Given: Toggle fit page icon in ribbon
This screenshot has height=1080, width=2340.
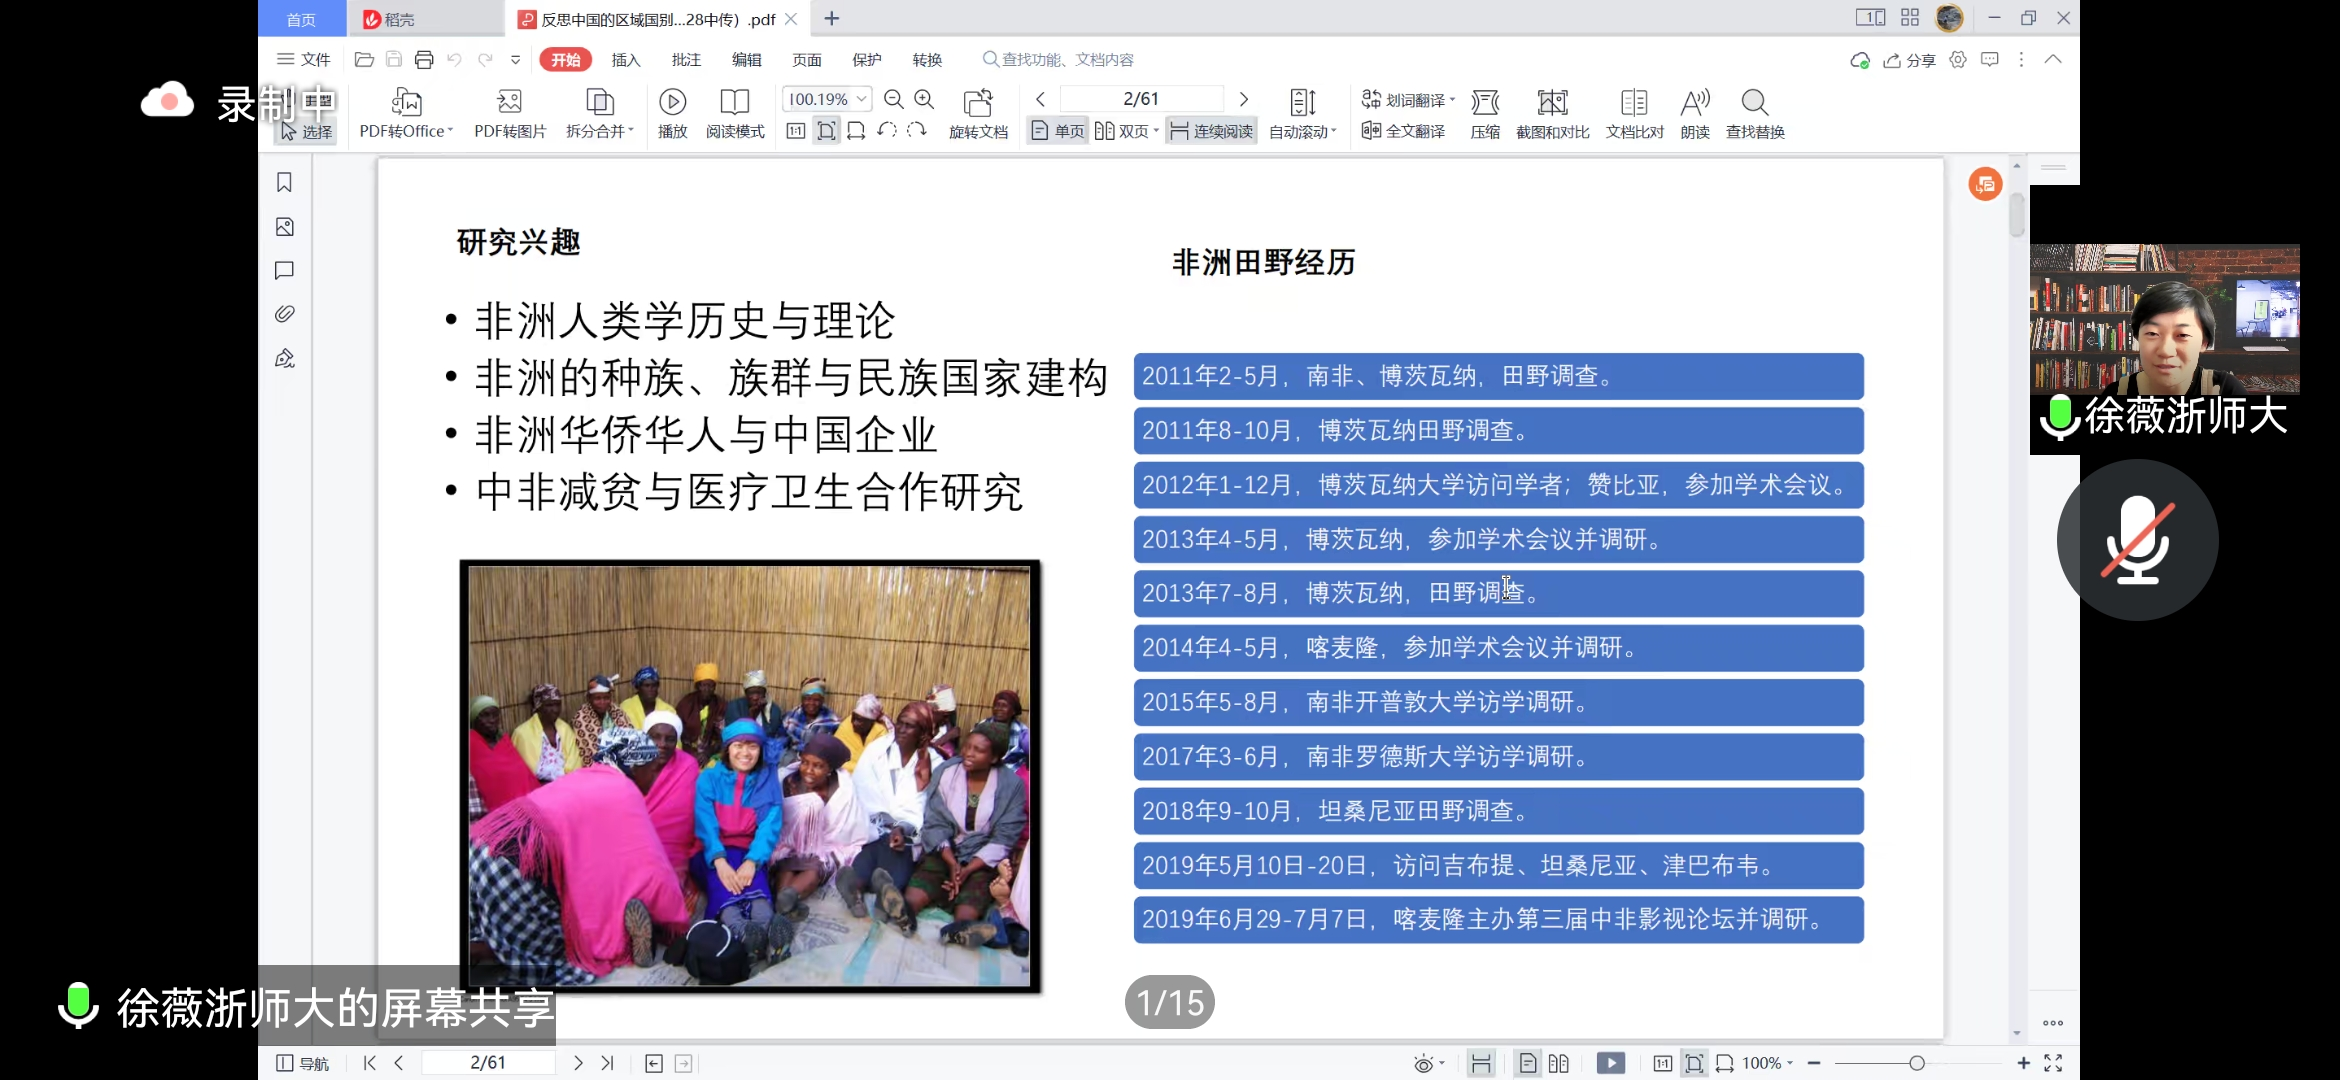Looking at the screenshot, I should pyautogui.click(x=826, y=131).
